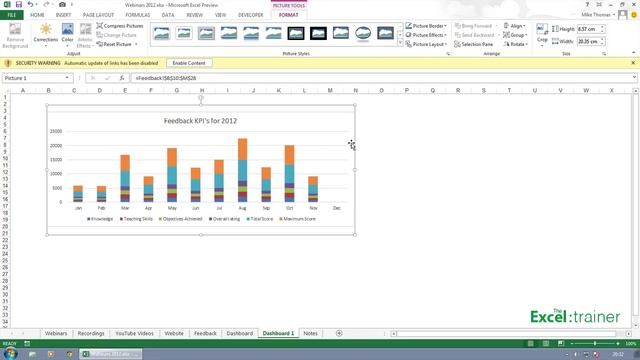This screenshot has width=640, height=360.
Task: Open the Align dropdown
Action: pos(515,26)
